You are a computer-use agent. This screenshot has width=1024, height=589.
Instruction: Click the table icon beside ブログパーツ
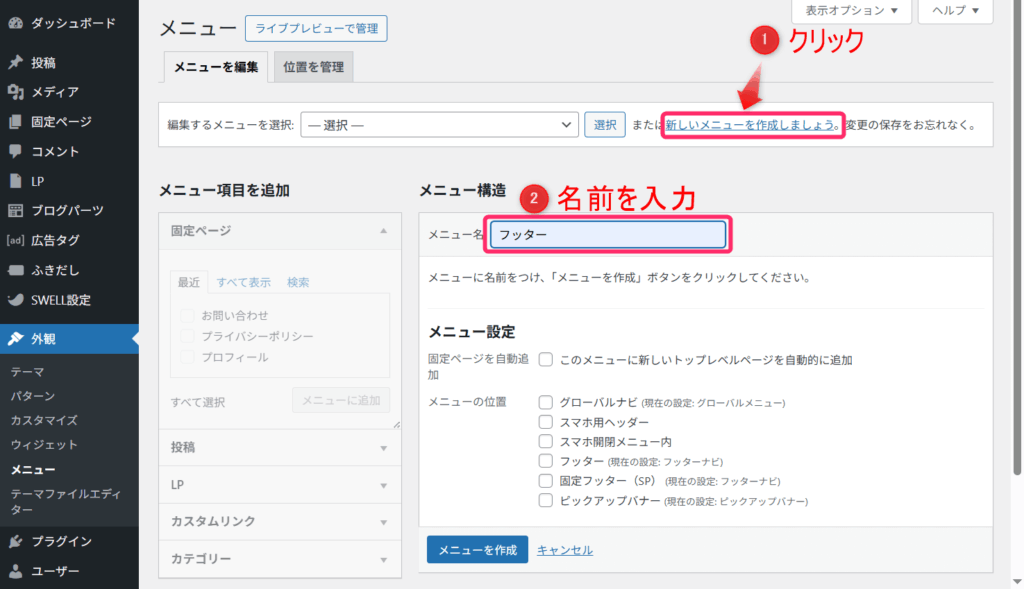click(x=16, y=210)
